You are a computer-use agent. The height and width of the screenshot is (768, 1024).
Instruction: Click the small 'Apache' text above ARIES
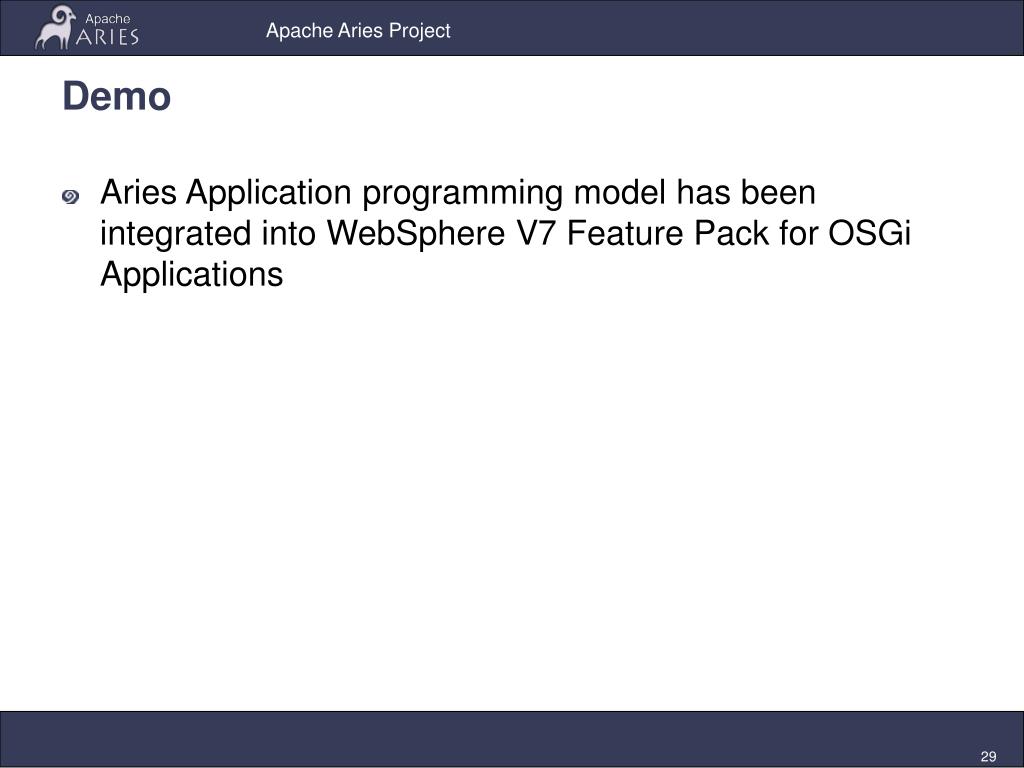point(108,19)
